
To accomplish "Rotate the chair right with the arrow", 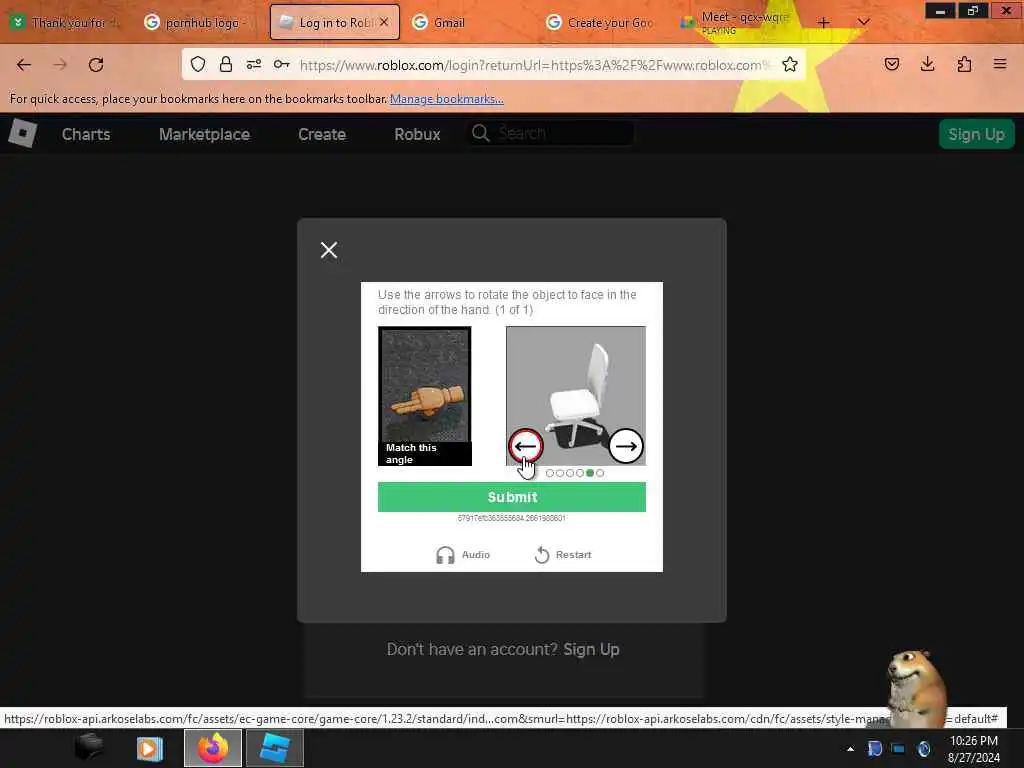I will tap(626, 446).
